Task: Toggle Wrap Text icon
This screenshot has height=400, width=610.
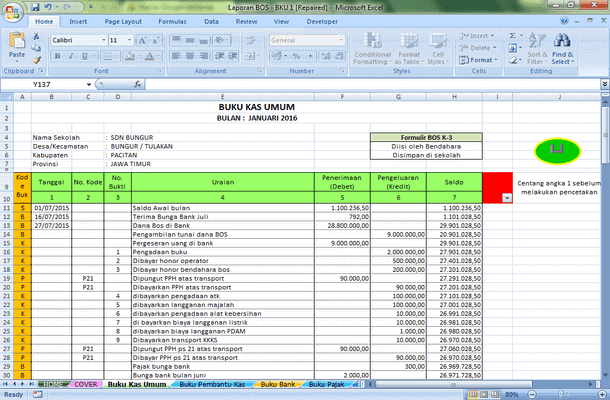Action: tap(250, 40)
